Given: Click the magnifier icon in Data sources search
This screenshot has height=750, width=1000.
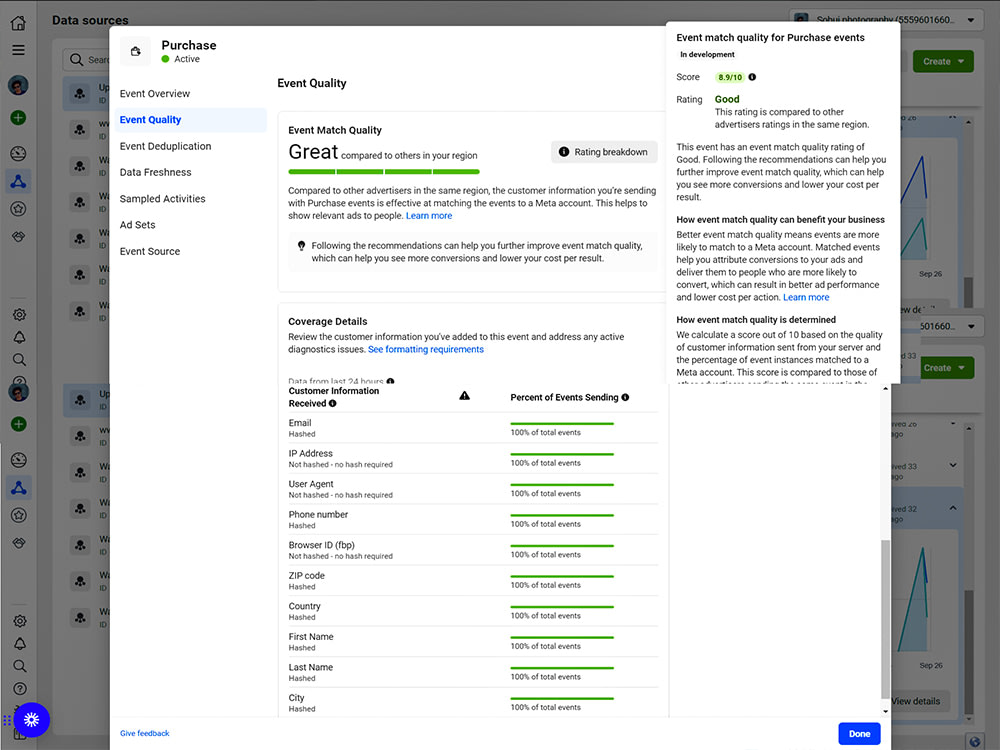Looking at the screenshot, I should click(x=77, y=60).
